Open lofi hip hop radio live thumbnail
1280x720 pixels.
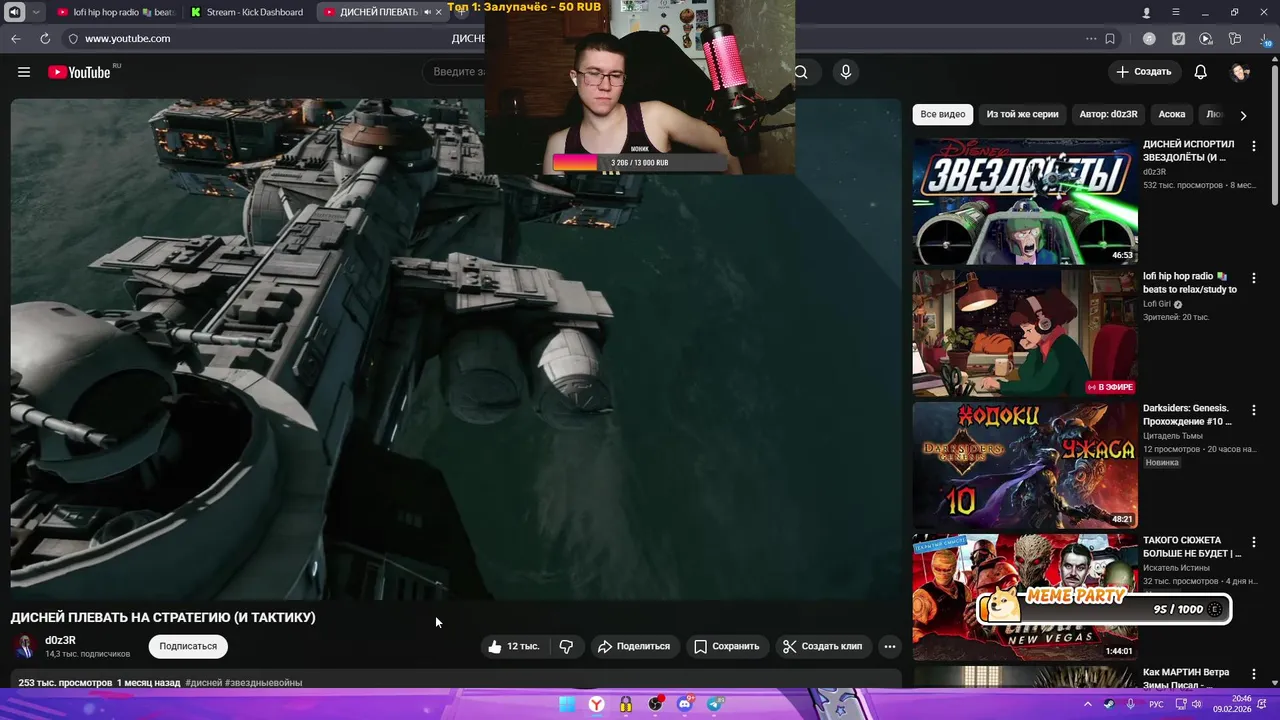1025,333
